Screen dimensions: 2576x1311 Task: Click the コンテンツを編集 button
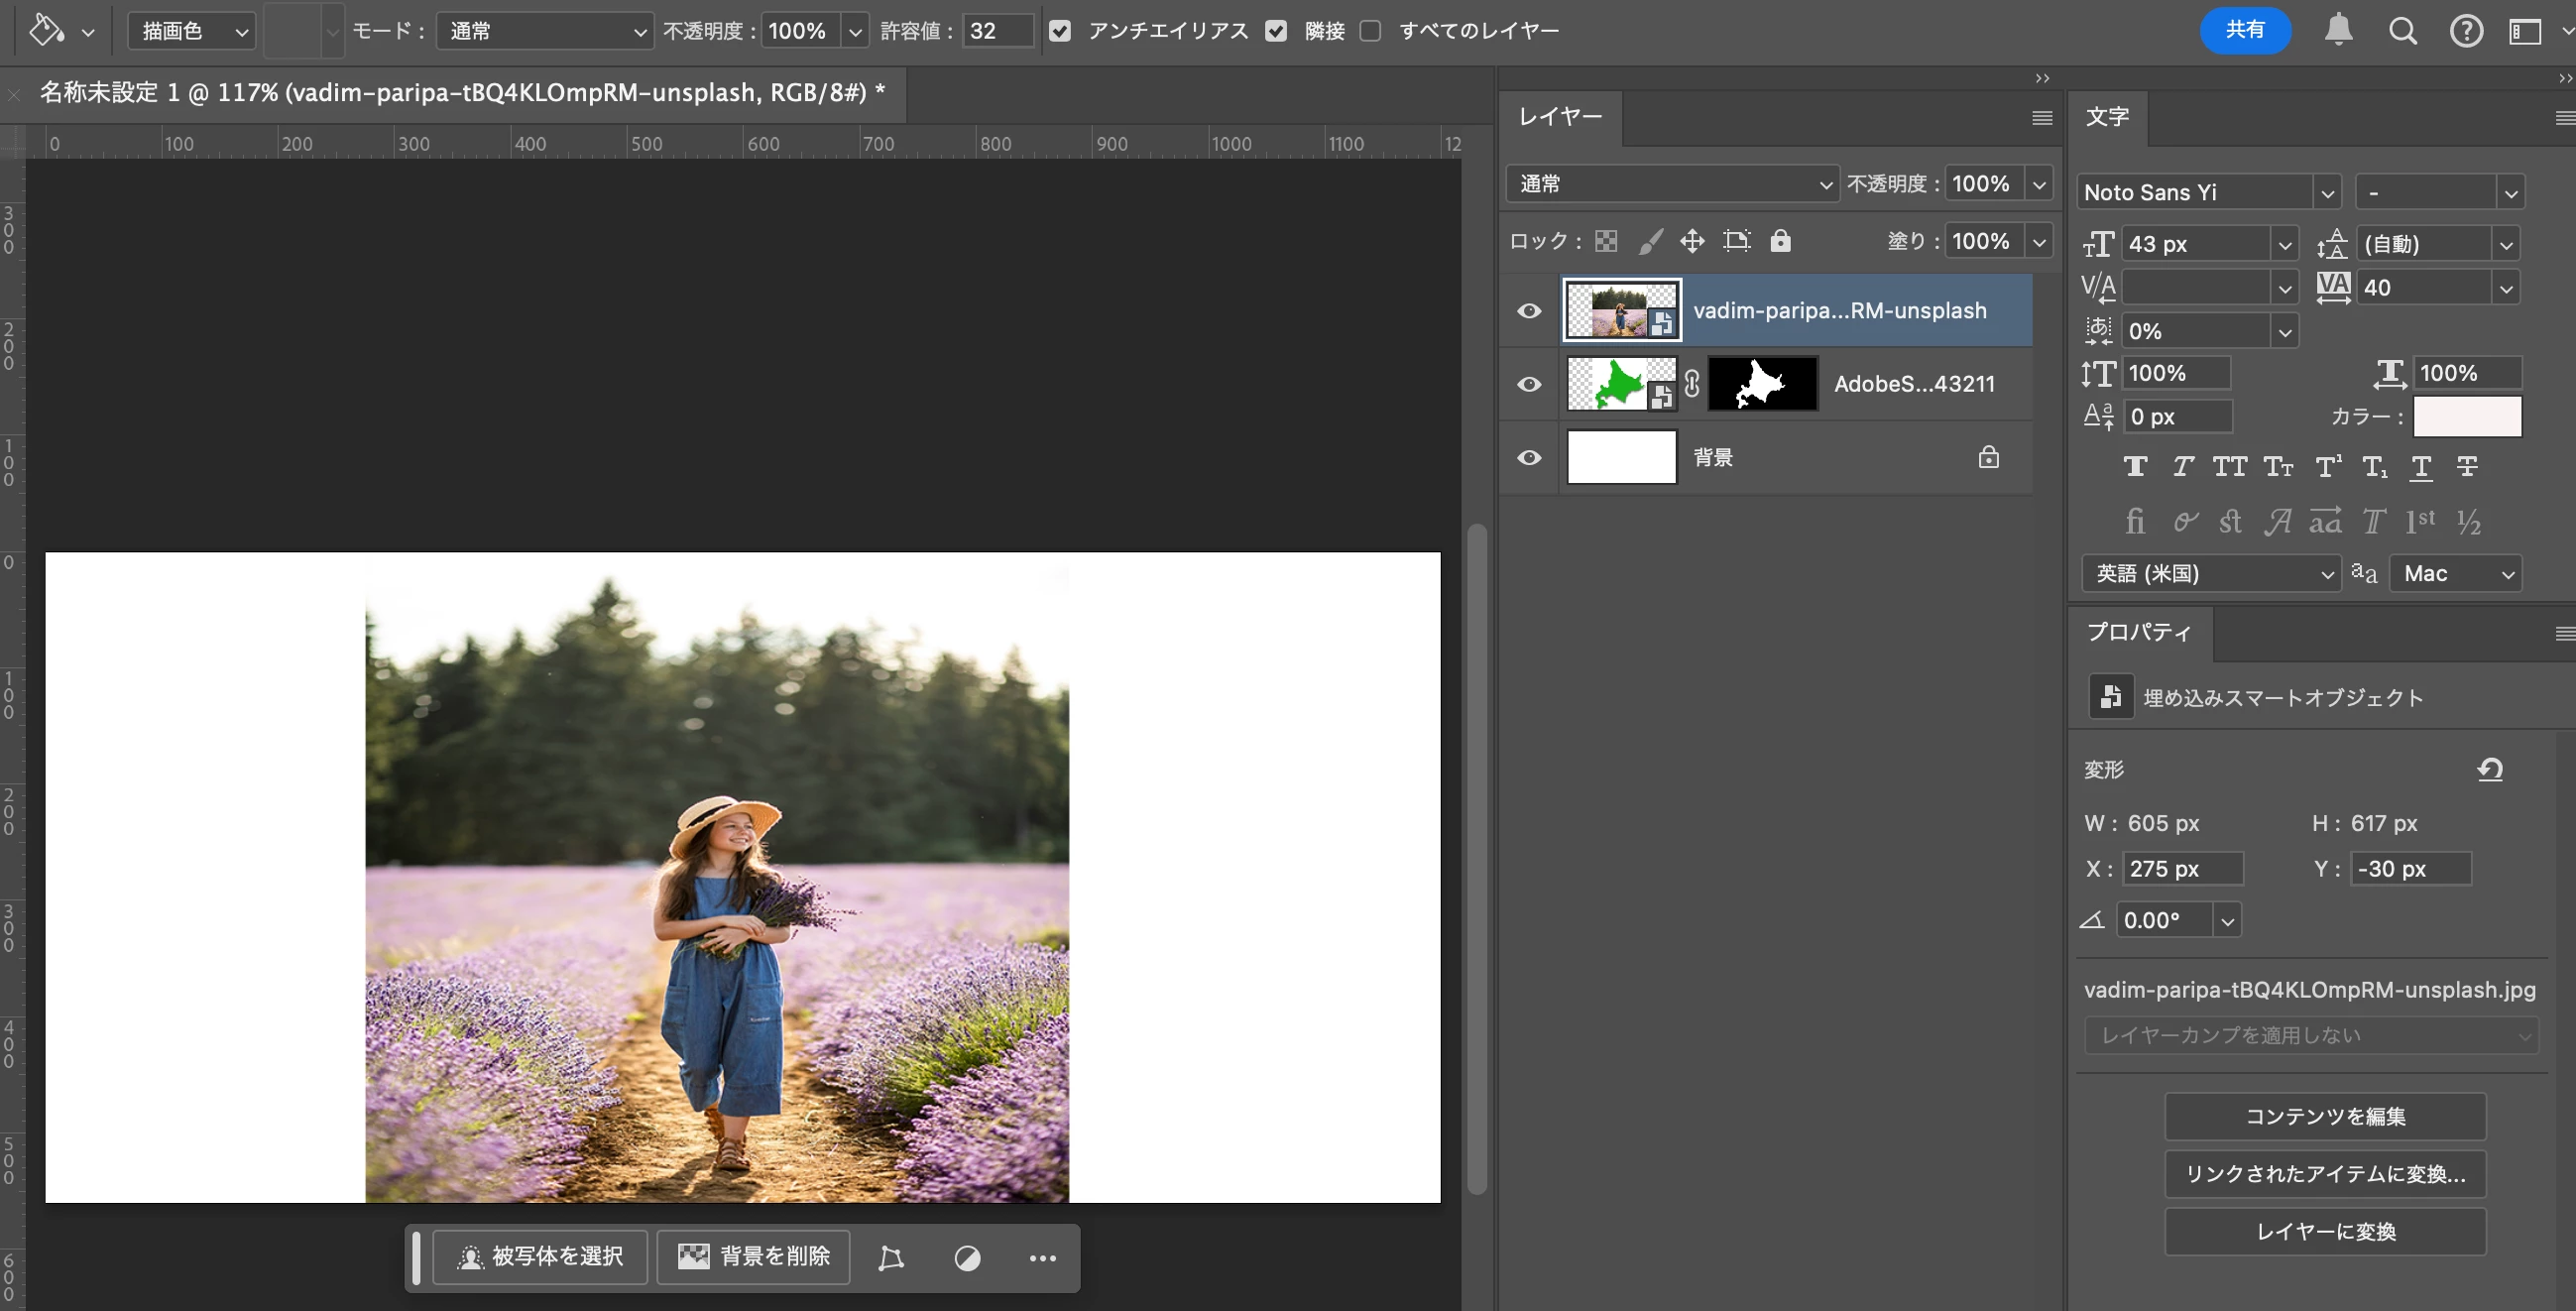click(2325, 1116)
